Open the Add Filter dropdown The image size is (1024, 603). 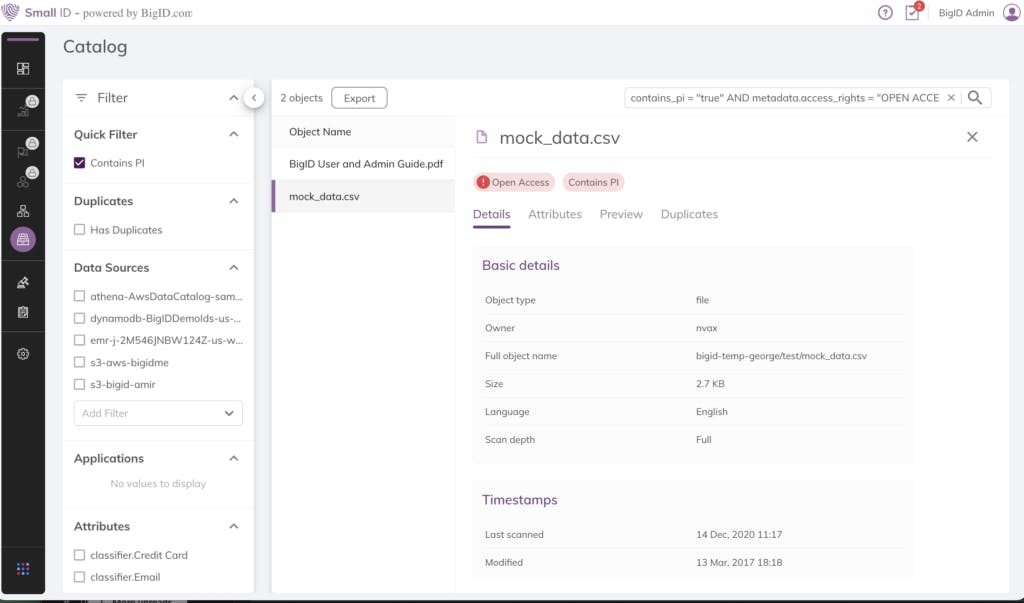coord(158,413)
